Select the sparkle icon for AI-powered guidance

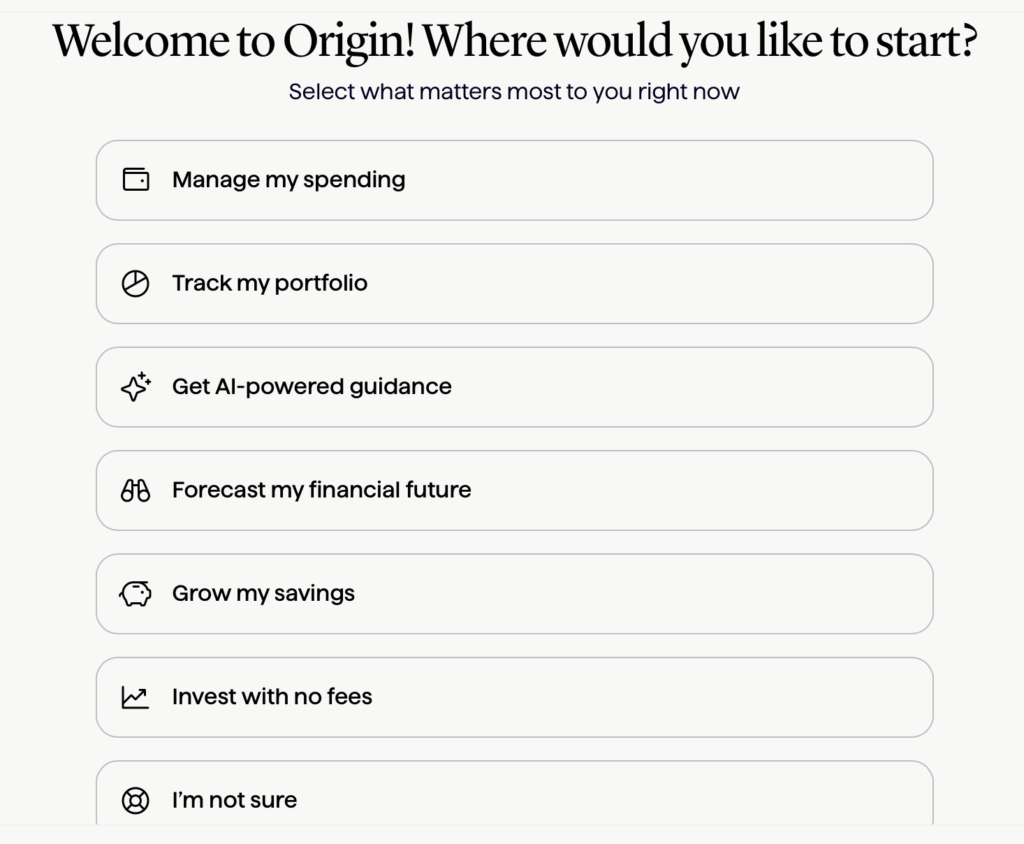[135, 387]
